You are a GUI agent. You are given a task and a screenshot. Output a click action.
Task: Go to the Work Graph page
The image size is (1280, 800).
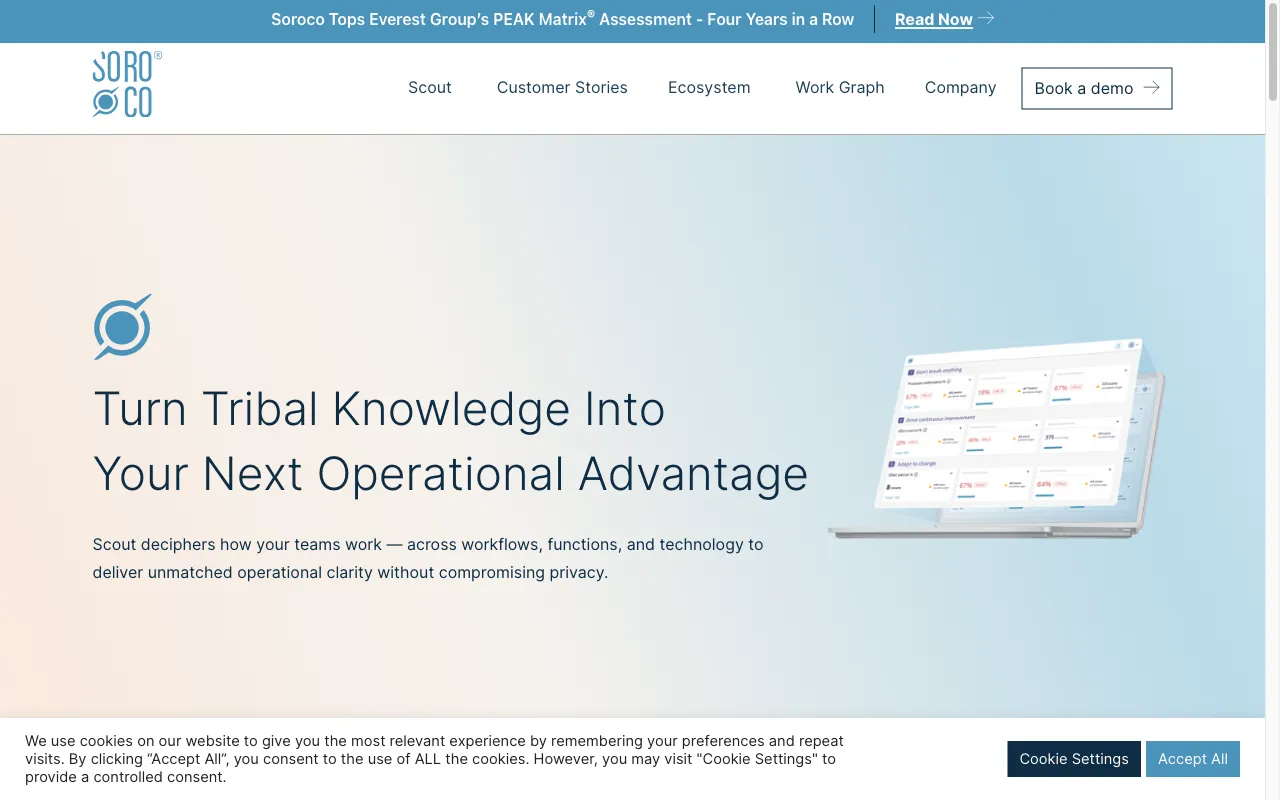point(840,88)
